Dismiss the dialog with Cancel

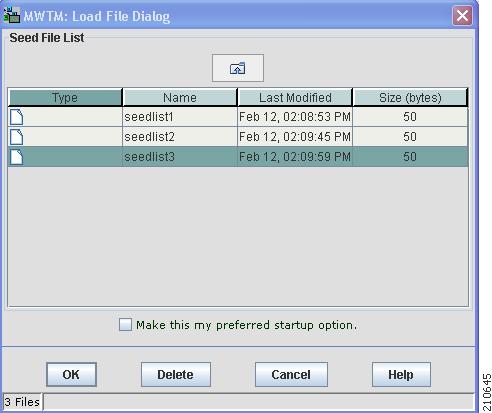(291, 375)
